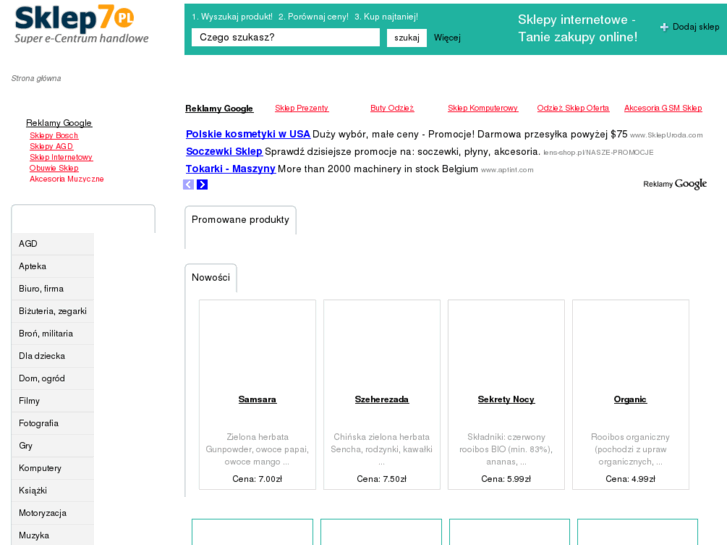Open the Apteka category
This screenshot has height=545, width=727.
tap(52, 266)
